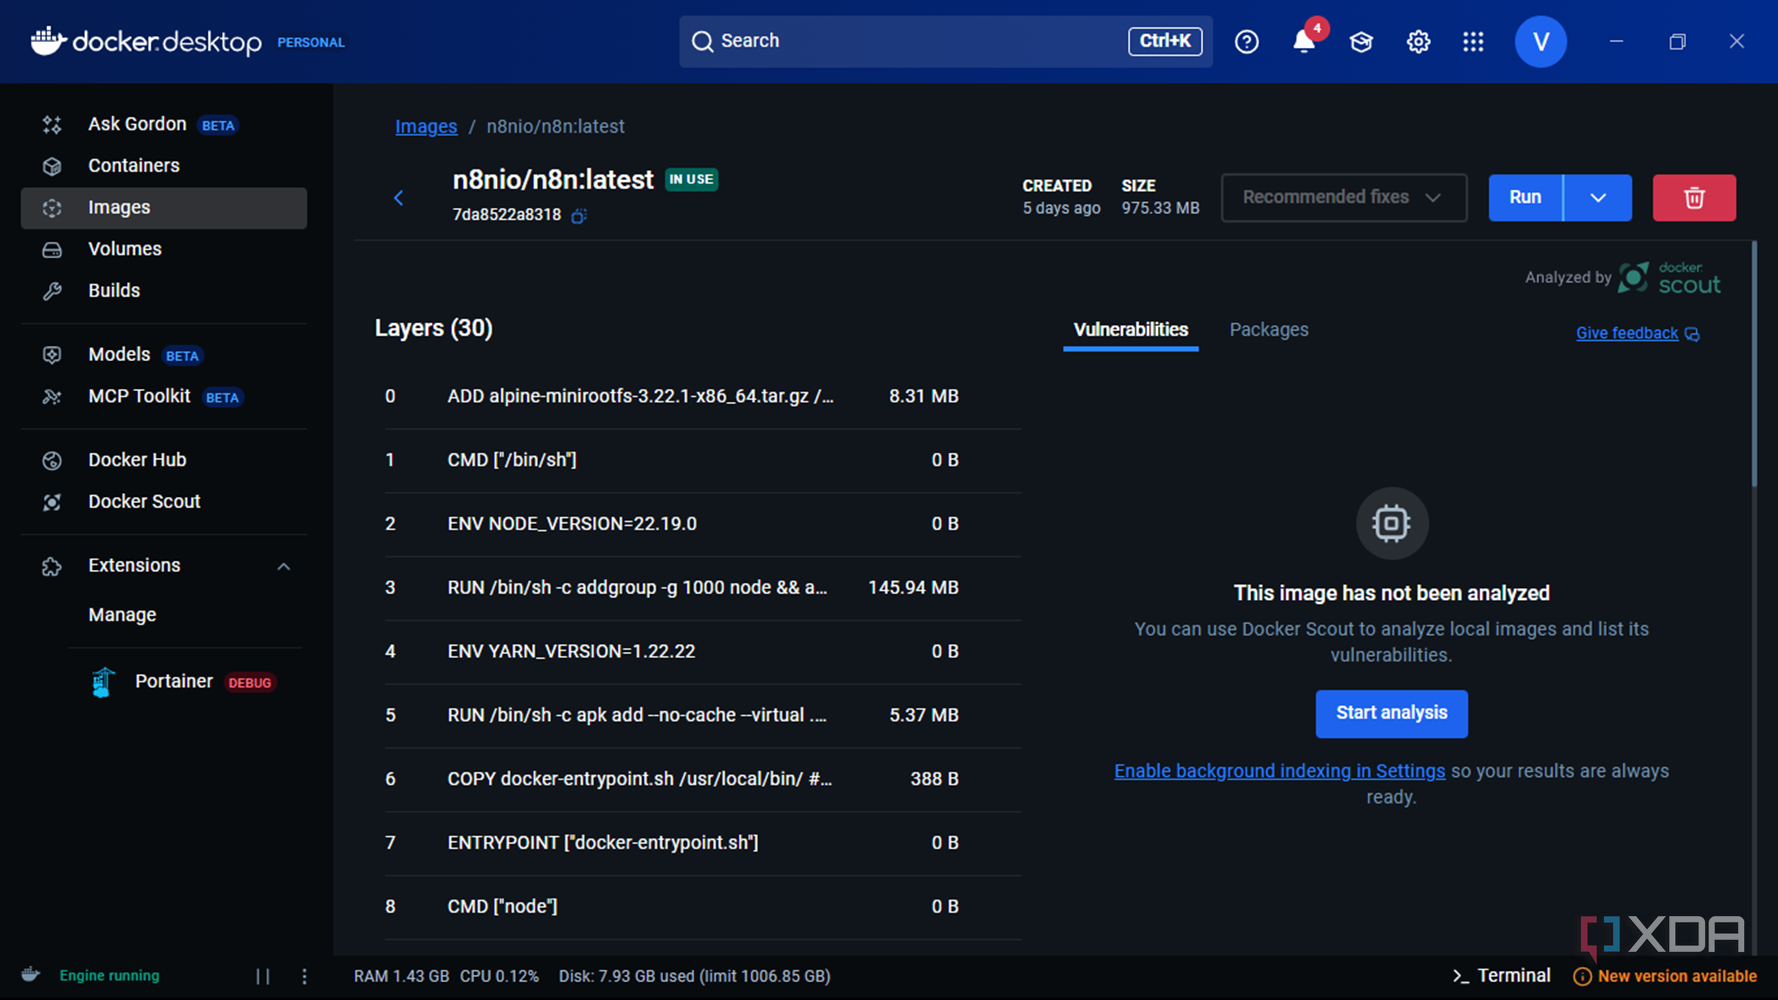Select layer 3 RUN addgroup row
This screenshot has width=1778, height=1000.
pyautogui.click(x=702, y=588)
